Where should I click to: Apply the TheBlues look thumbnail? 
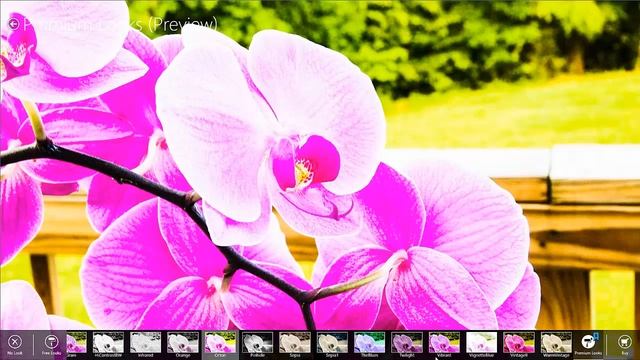pos(369,342)
